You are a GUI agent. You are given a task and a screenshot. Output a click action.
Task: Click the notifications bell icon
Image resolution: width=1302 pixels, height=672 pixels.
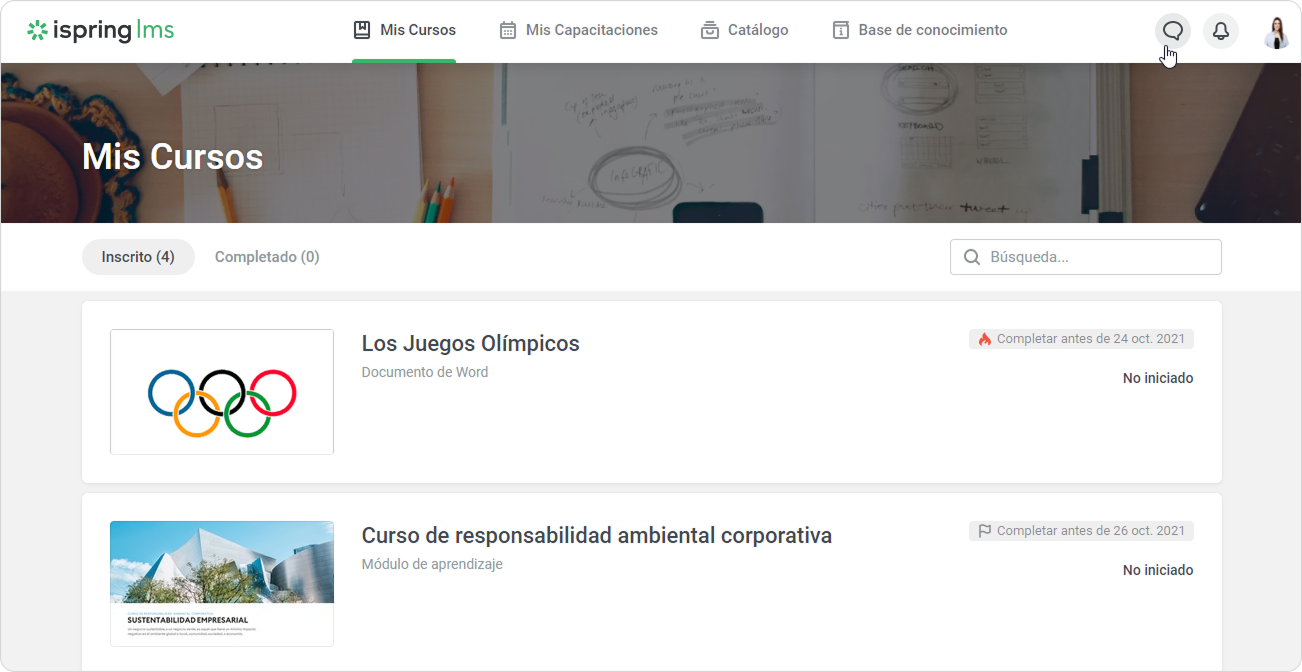coord(1220,31)
